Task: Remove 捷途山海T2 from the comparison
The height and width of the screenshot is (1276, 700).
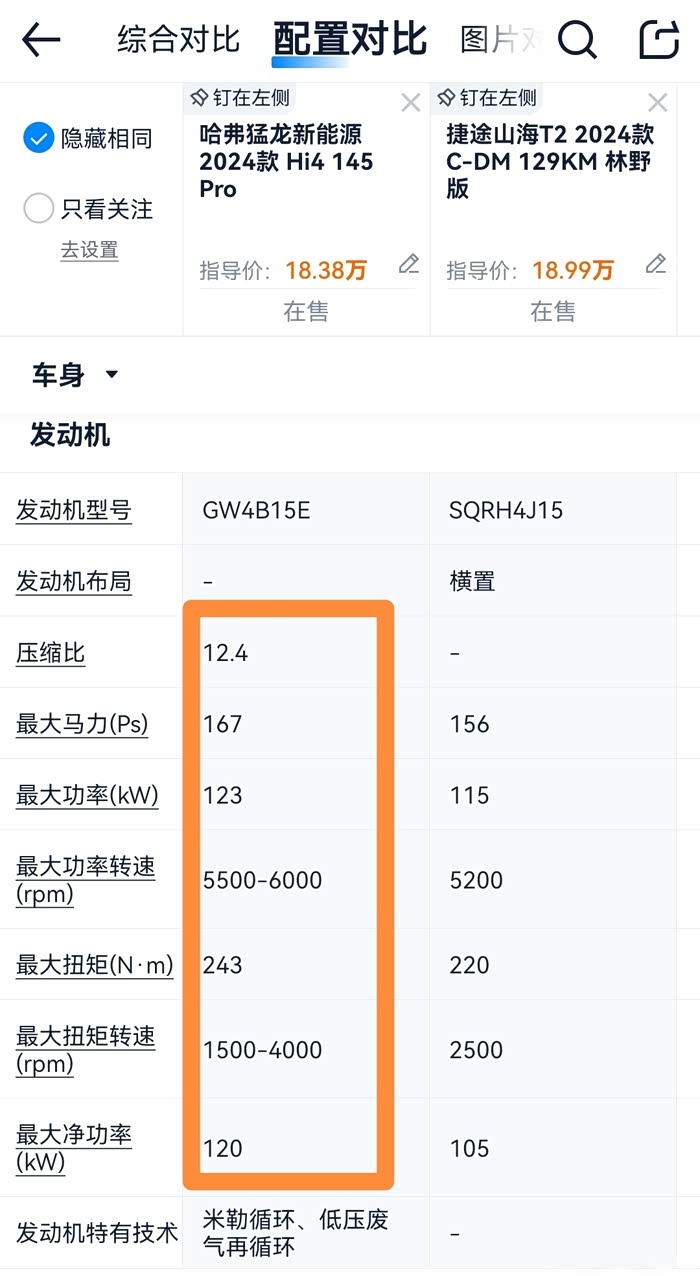Action: [x=657, y=102]
